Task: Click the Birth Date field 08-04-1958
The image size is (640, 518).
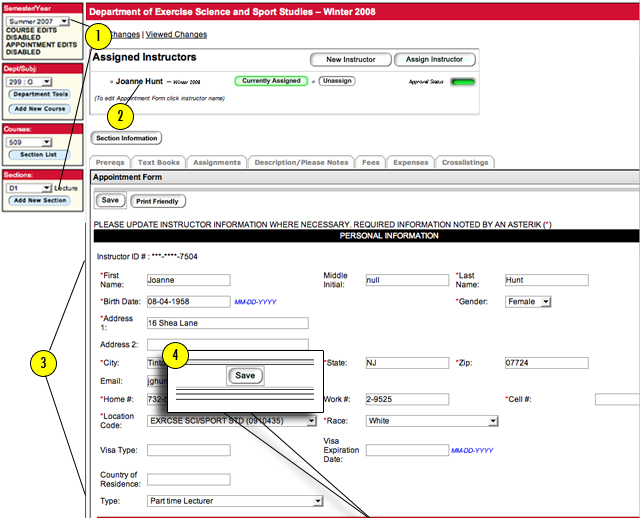Action: [189, 302]
